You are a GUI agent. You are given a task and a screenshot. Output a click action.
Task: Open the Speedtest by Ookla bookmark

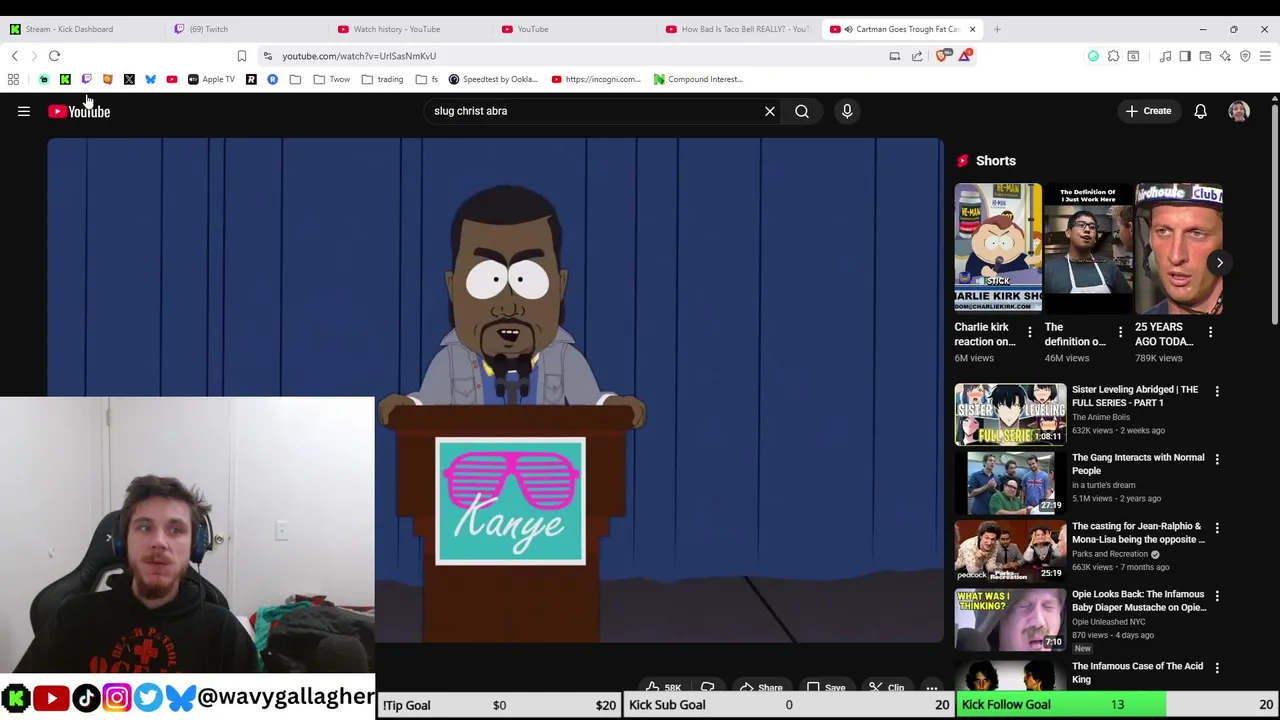(493, 79)
